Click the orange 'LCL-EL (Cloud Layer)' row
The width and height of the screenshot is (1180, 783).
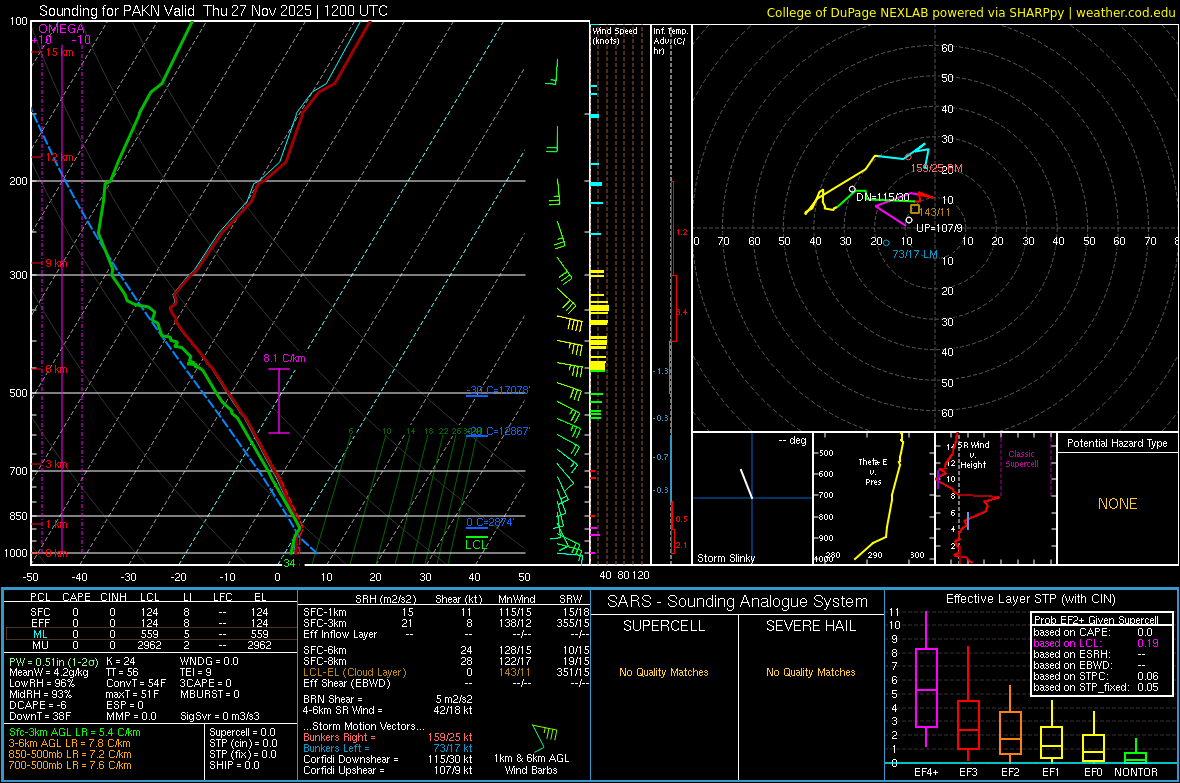pyautogui.click(x=446, y=672)
